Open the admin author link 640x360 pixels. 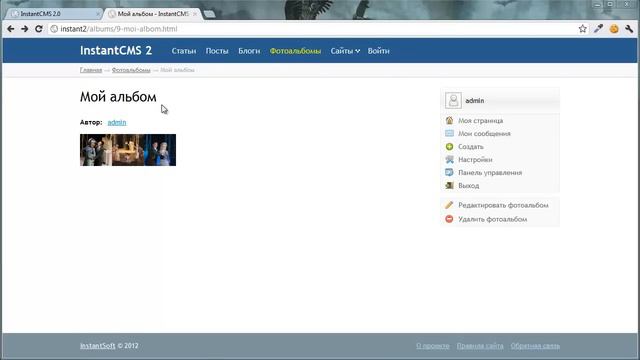pyautogui.click(x=117, y=122)
